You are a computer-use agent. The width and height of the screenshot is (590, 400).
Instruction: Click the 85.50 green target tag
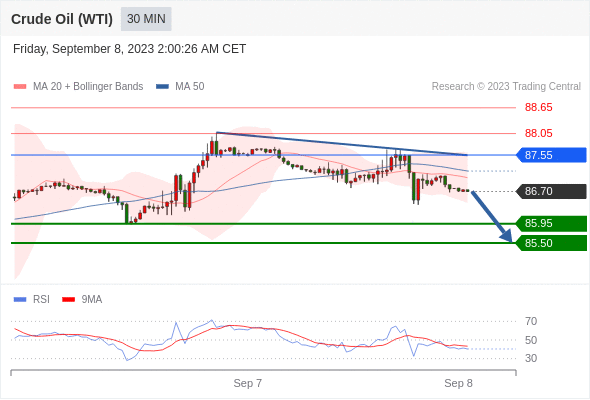point(551,243)
